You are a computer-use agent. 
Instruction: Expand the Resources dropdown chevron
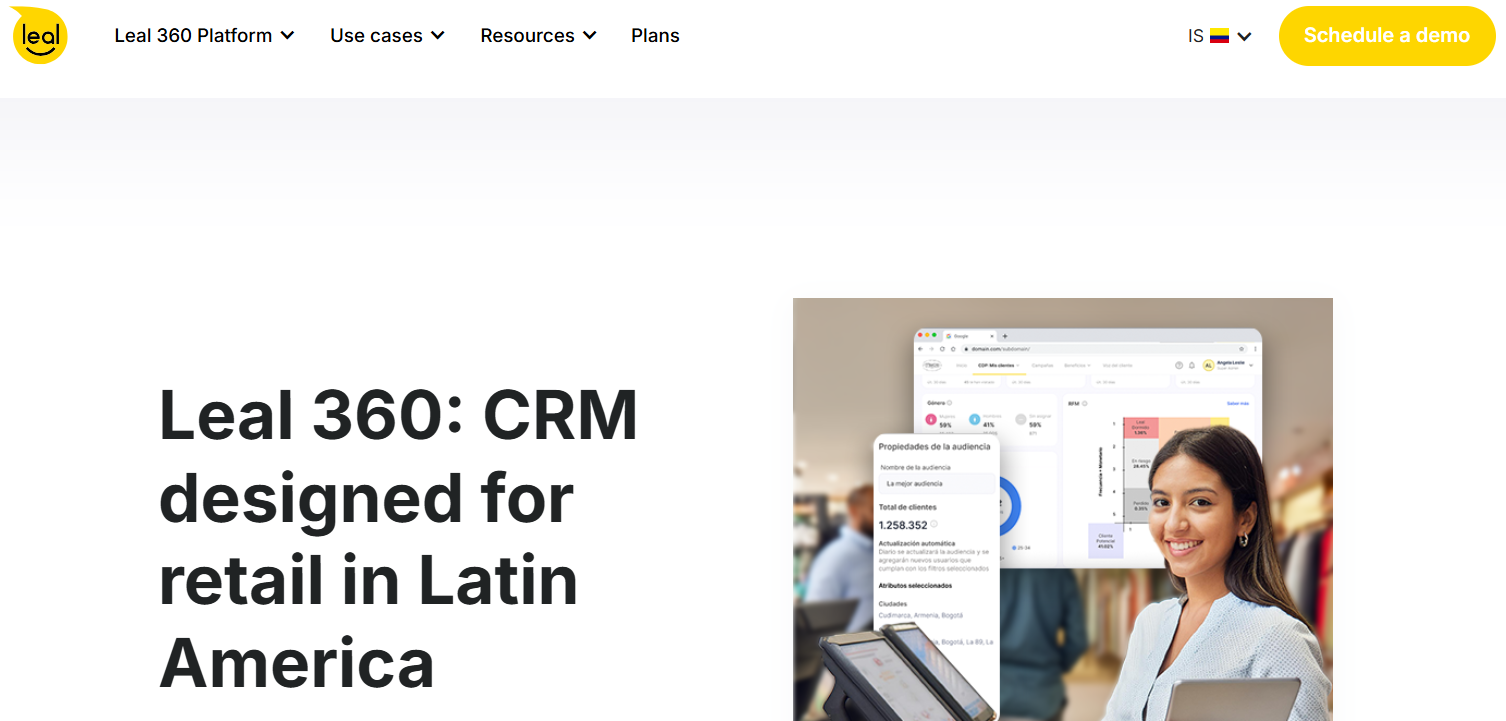[x=590, y=36]
